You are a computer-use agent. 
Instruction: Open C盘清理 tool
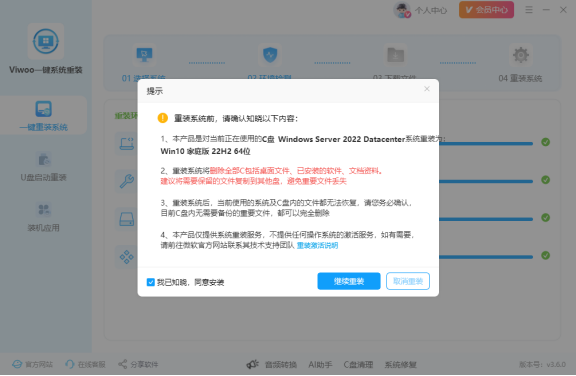click(x=358, y=365)
